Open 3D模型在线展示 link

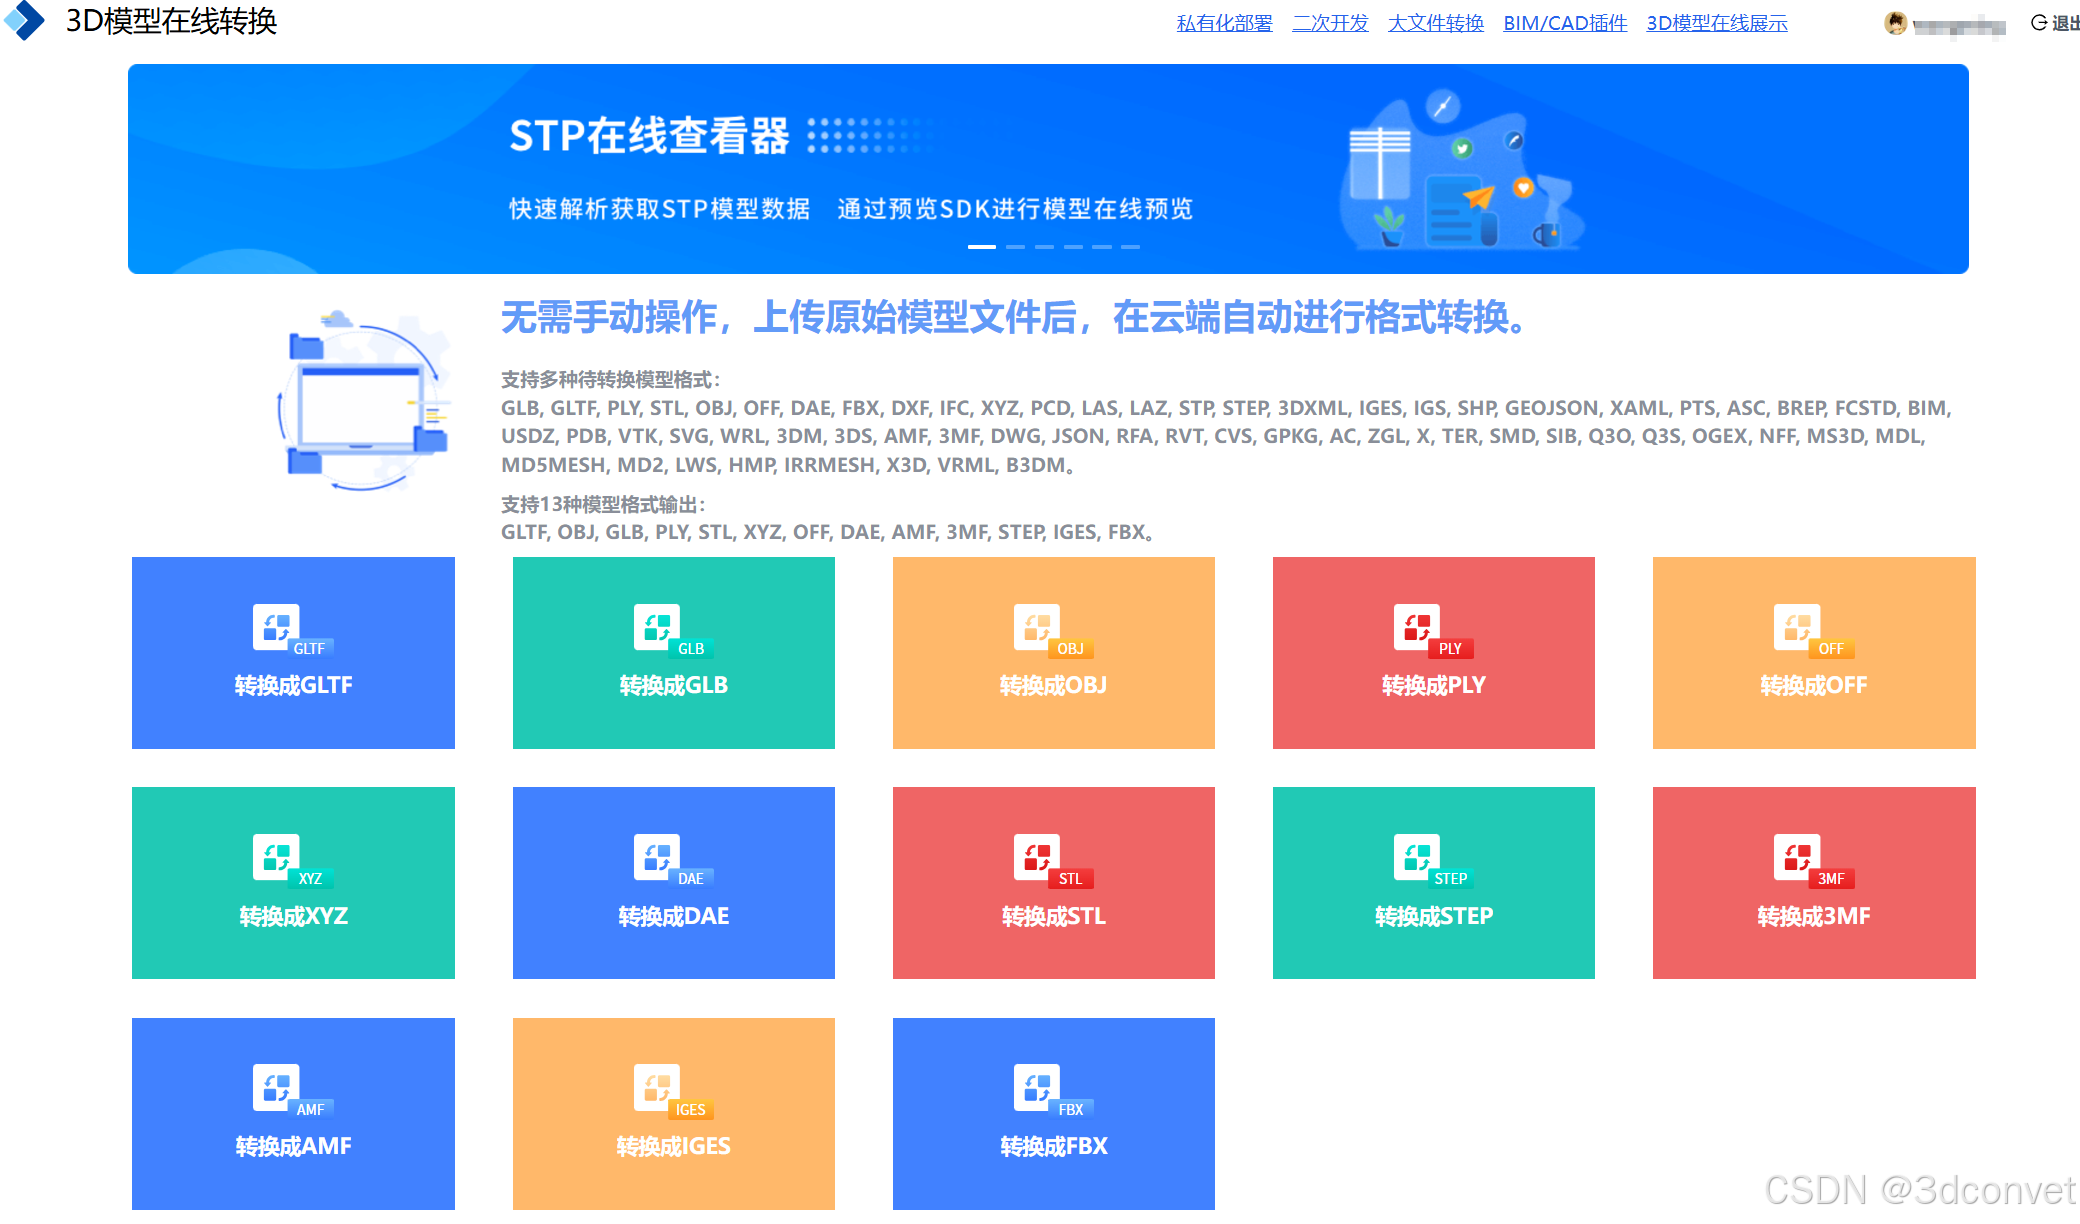tap(1716, 23)
